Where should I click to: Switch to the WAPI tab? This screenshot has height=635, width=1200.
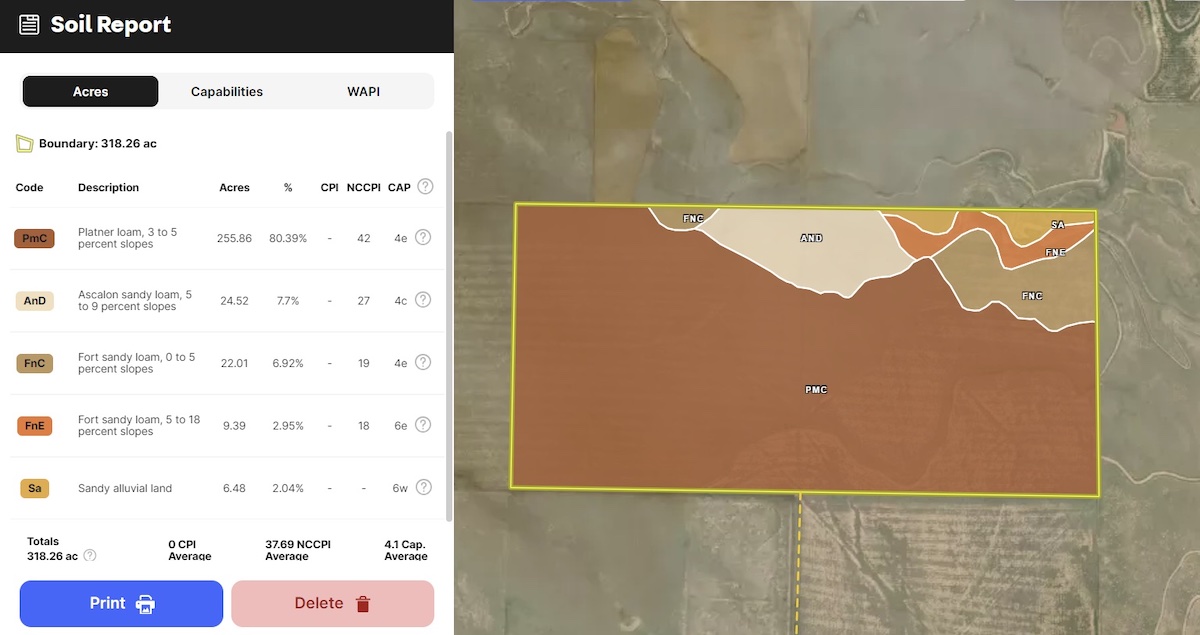[x=363, y=92]
